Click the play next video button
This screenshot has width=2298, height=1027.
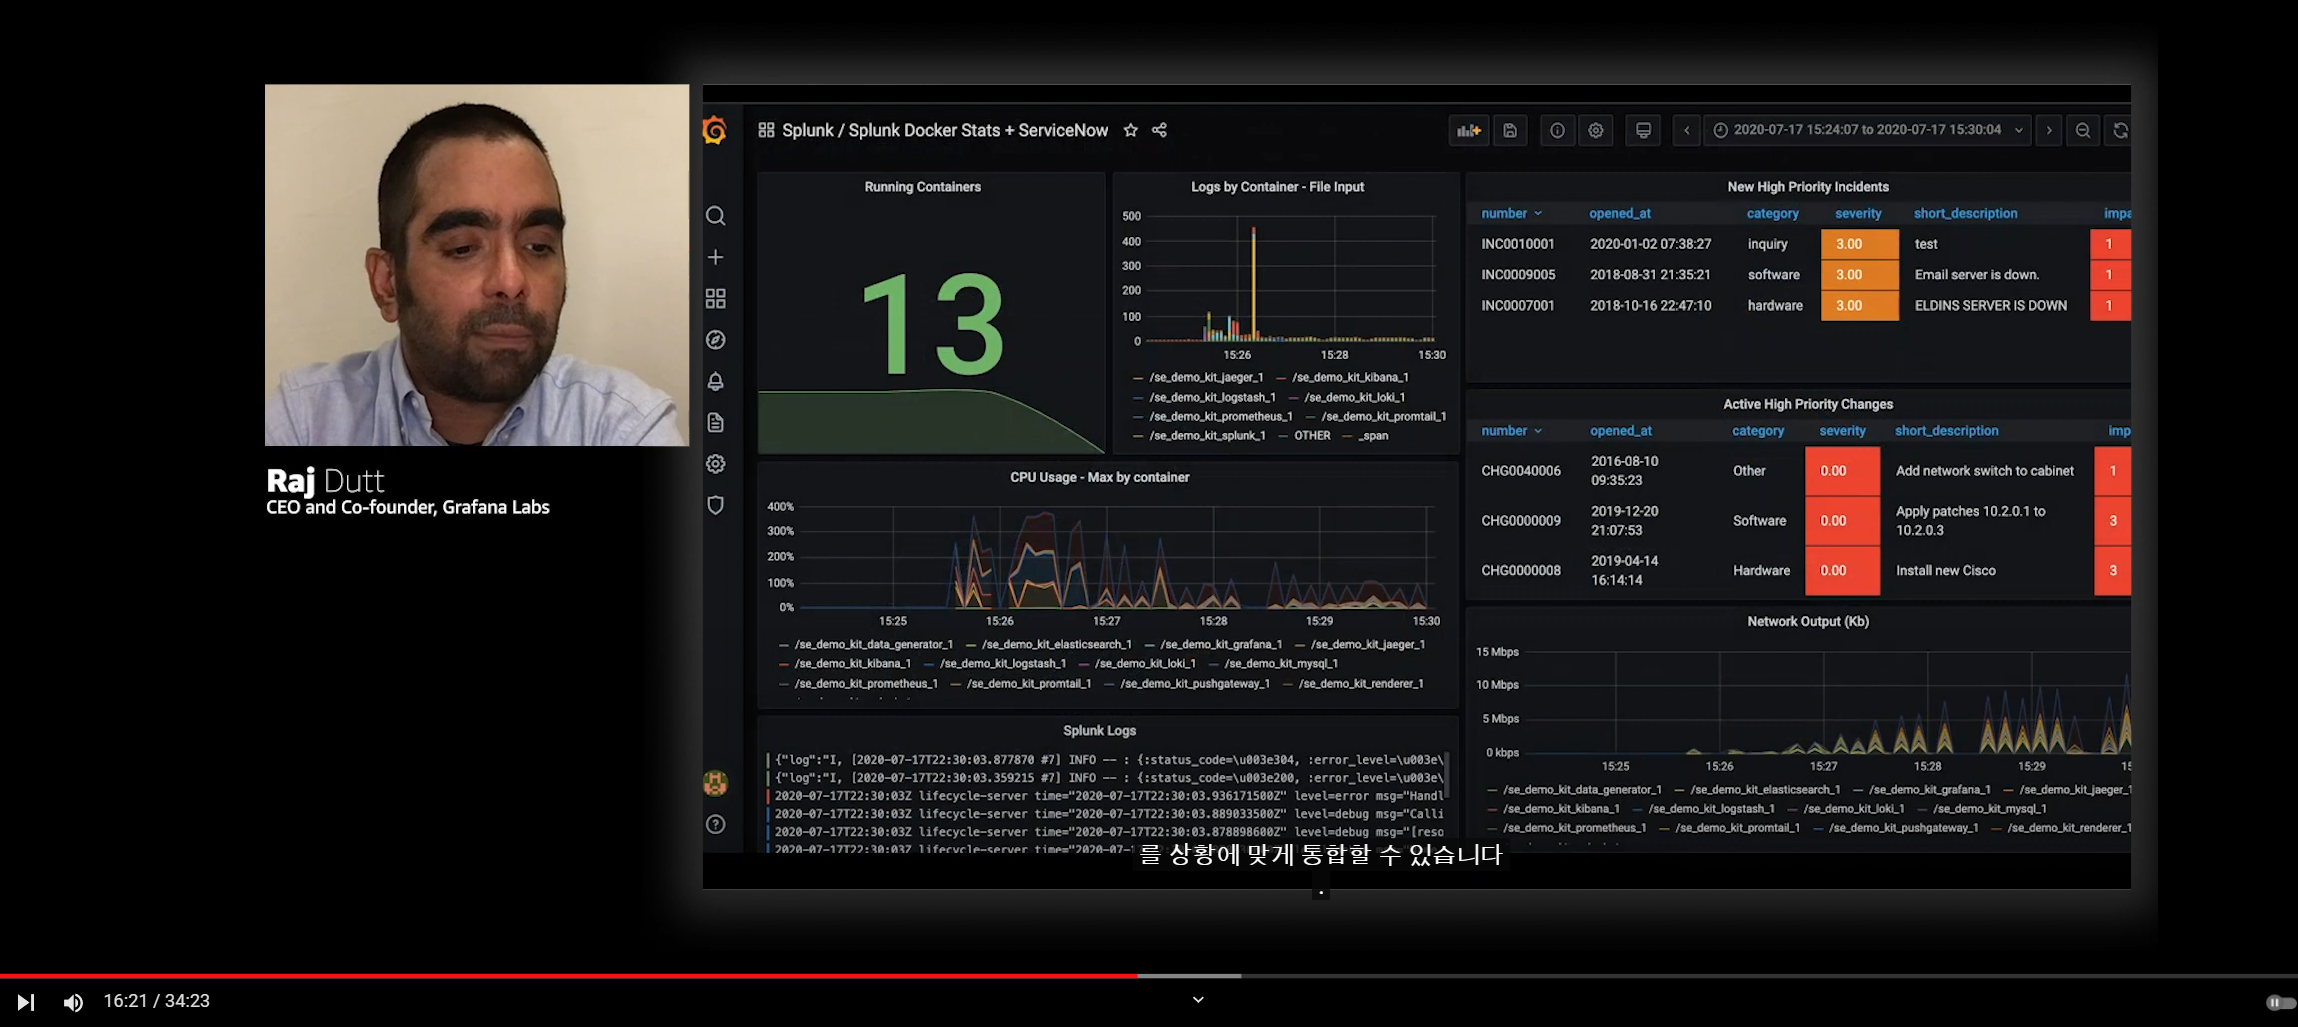click(x=26, y=1001)
